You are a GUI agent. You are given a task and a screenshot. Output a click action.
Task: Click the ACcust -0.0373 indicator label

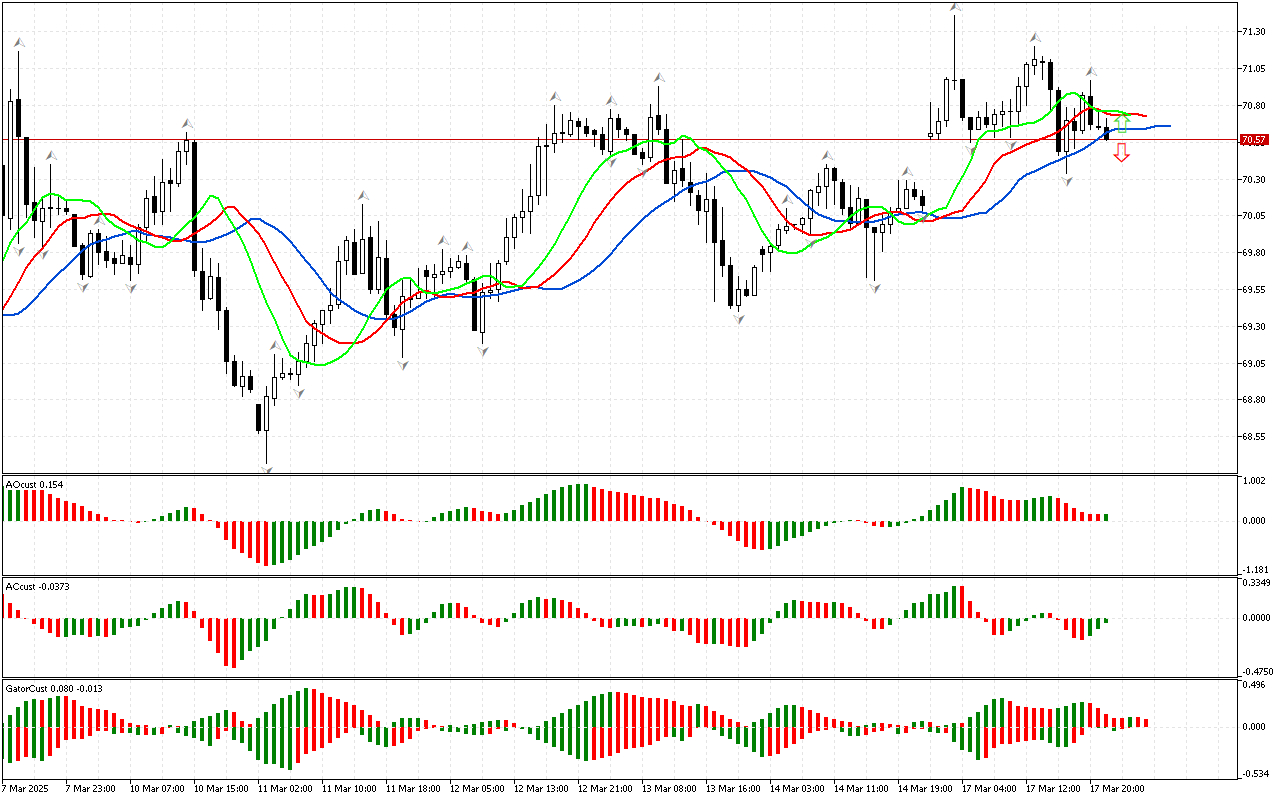(38, 586)
